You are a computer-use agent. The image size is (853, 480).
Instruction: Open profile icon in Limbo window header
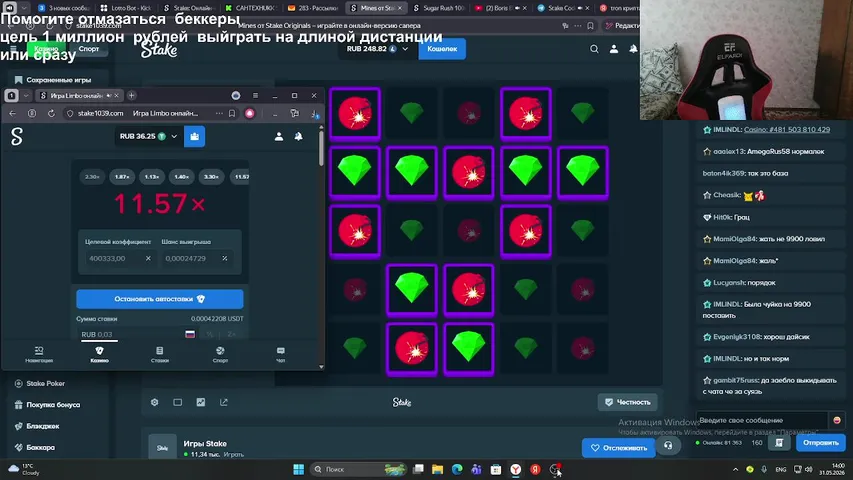pyautogui.click(x=279, y=137)
